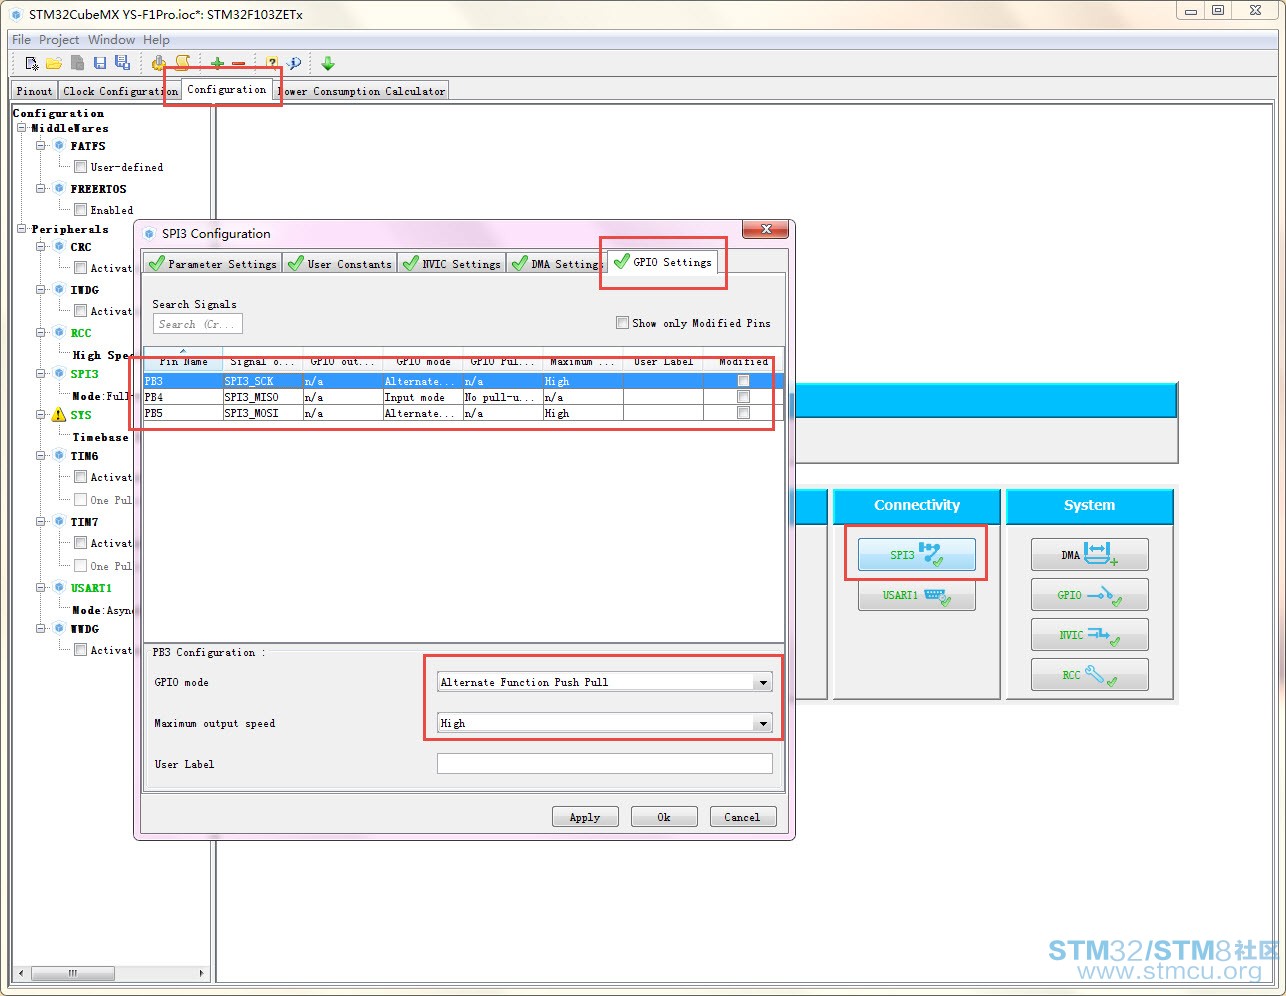The height and width of the screenshot is (996, 1286).
Task: Open DMA in the System panel
Action: coord(1089,554)
